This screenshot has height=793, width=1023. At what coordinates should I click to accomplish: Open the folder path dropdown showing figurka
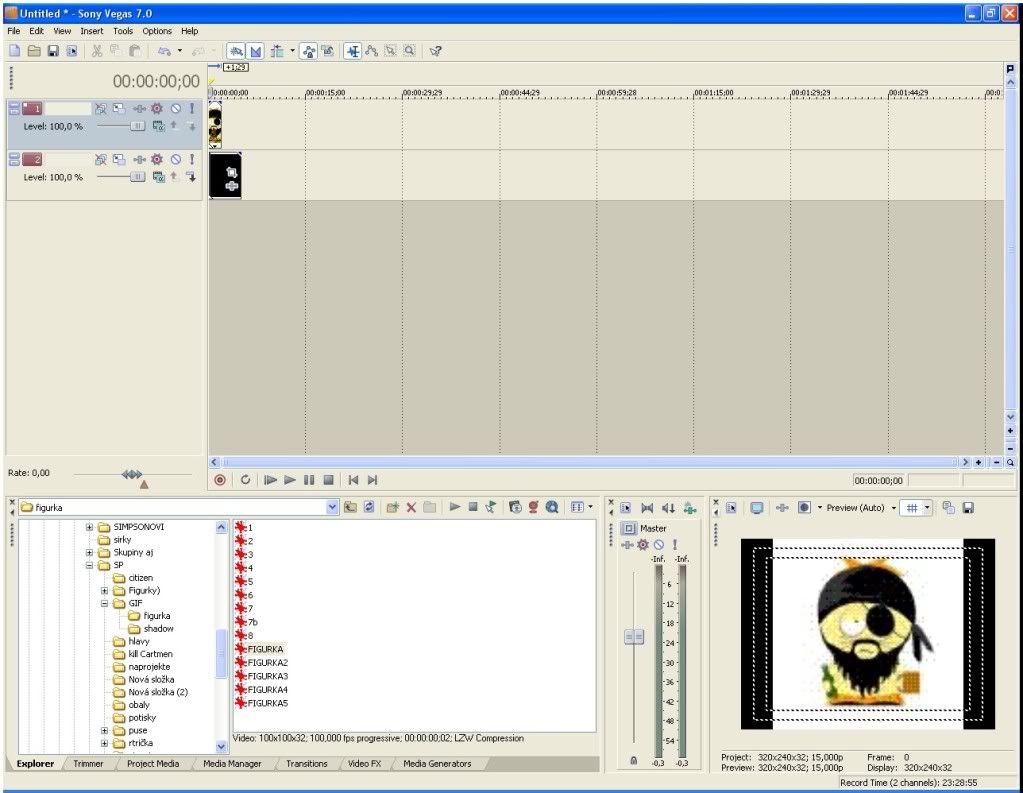332,508
